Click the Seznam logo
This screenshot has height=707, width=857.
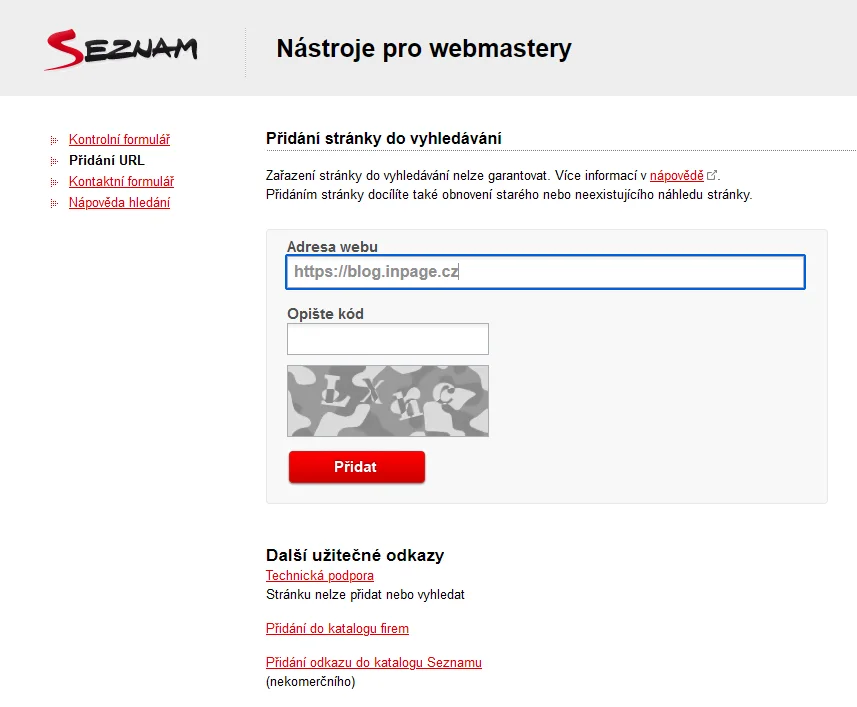pyautogui.click(x=121, y=50)
